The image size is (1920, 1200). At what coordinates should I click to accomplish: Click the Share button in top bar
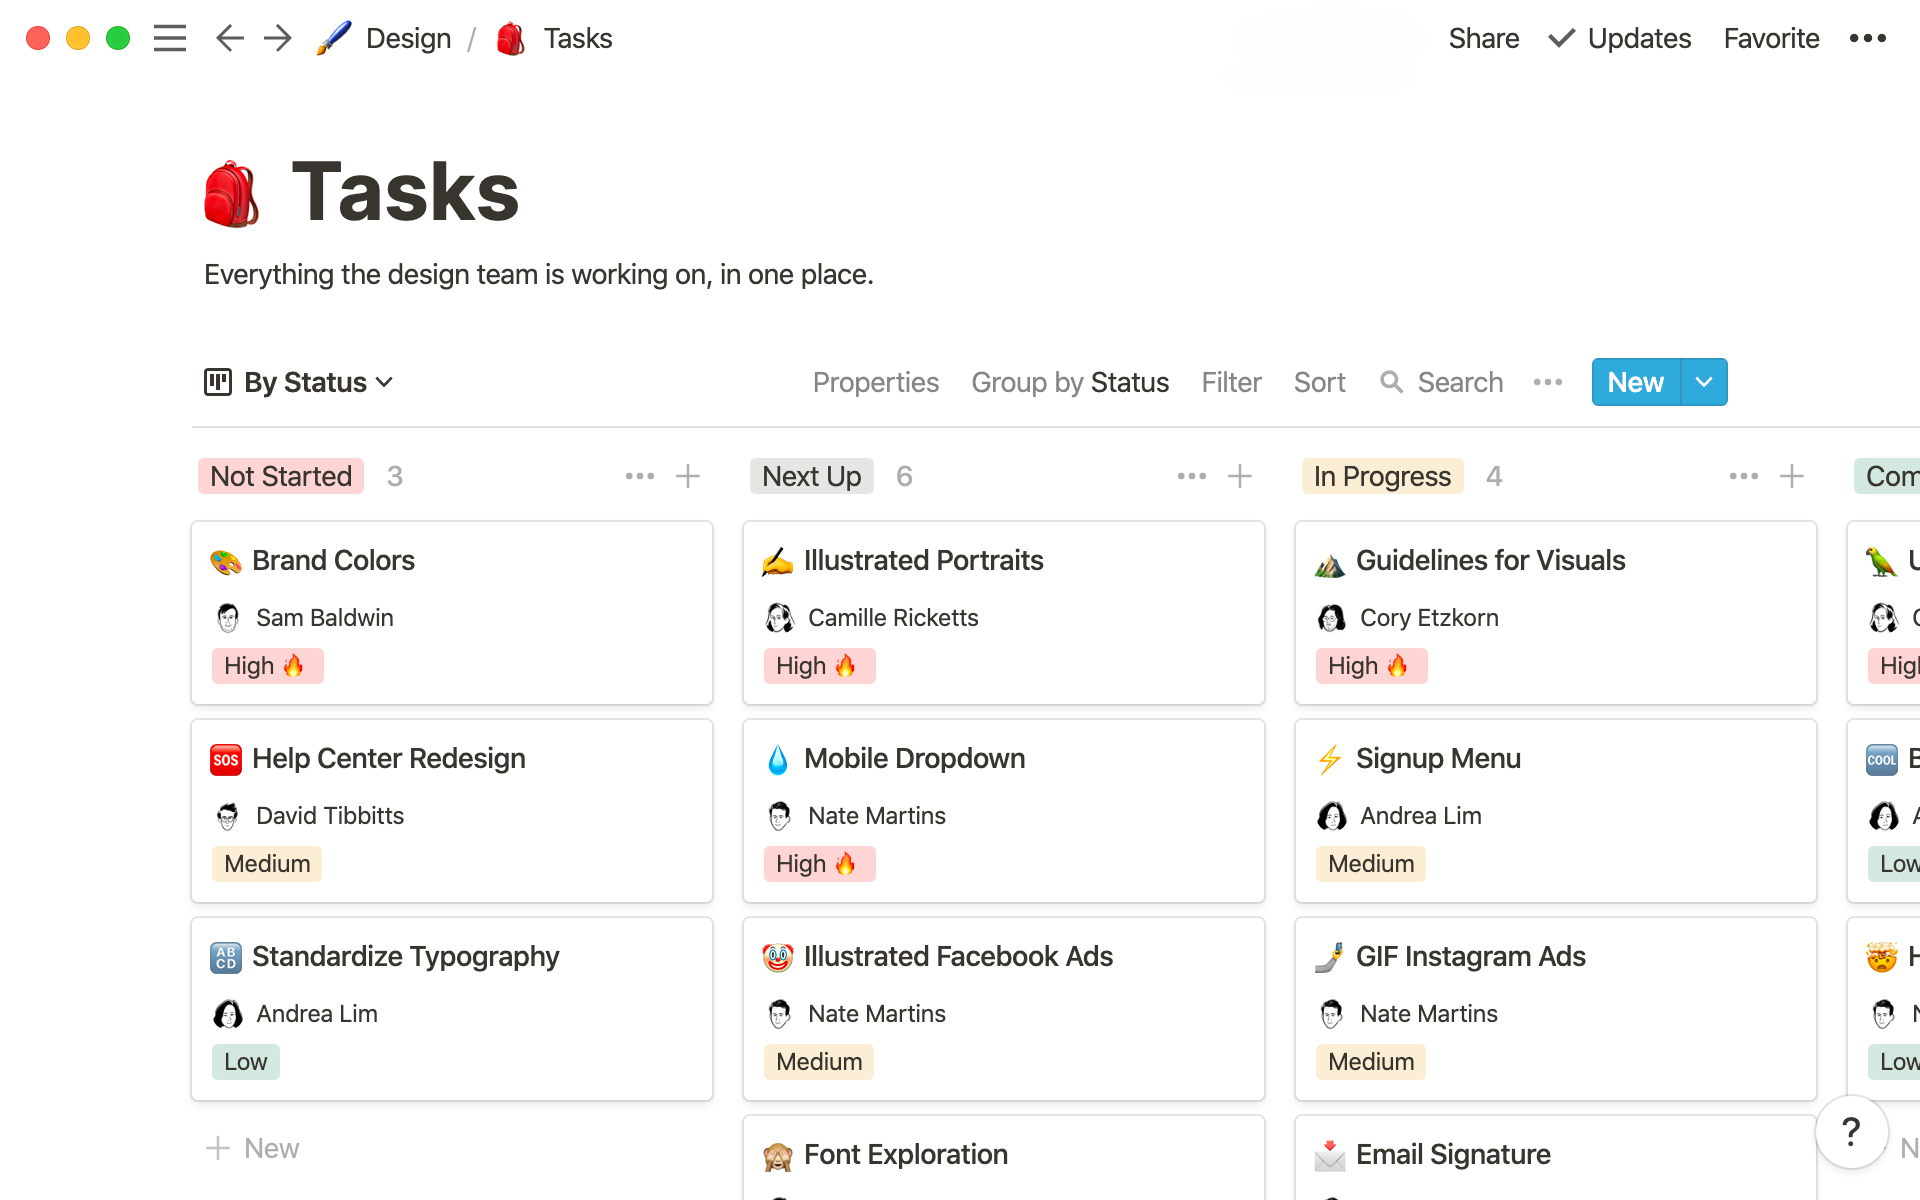(x=1480, y=37)
